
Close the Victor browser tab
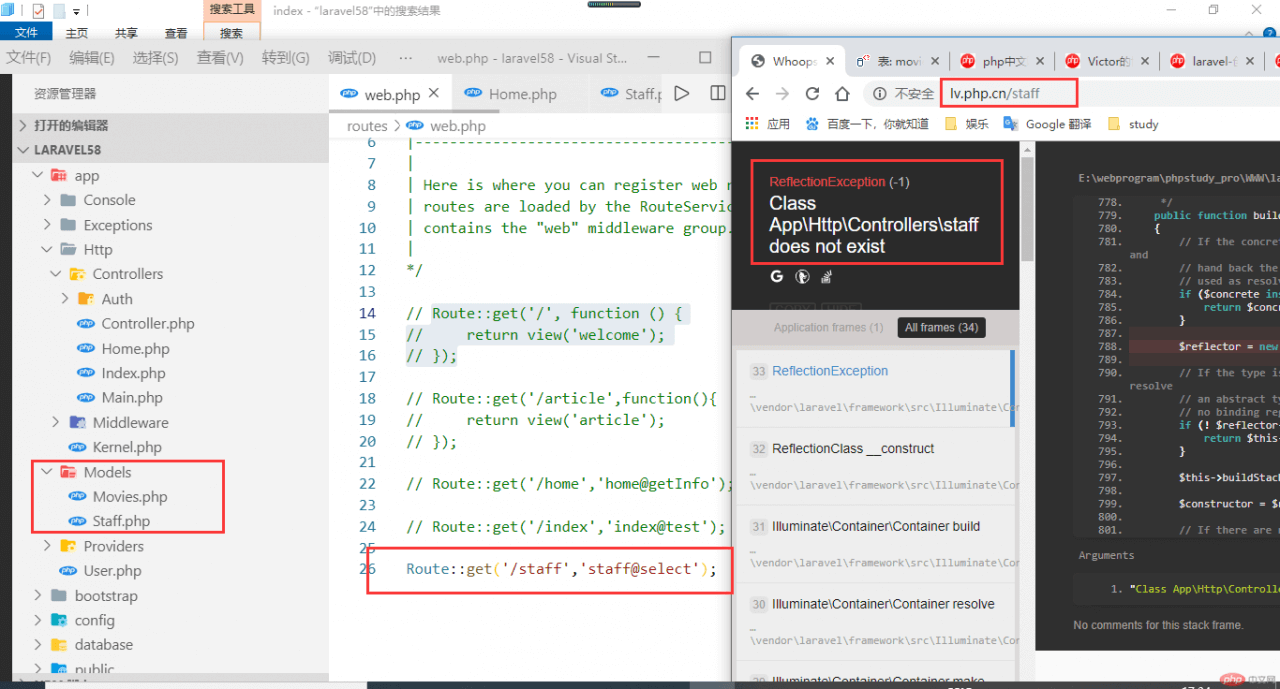point(1144,61)
